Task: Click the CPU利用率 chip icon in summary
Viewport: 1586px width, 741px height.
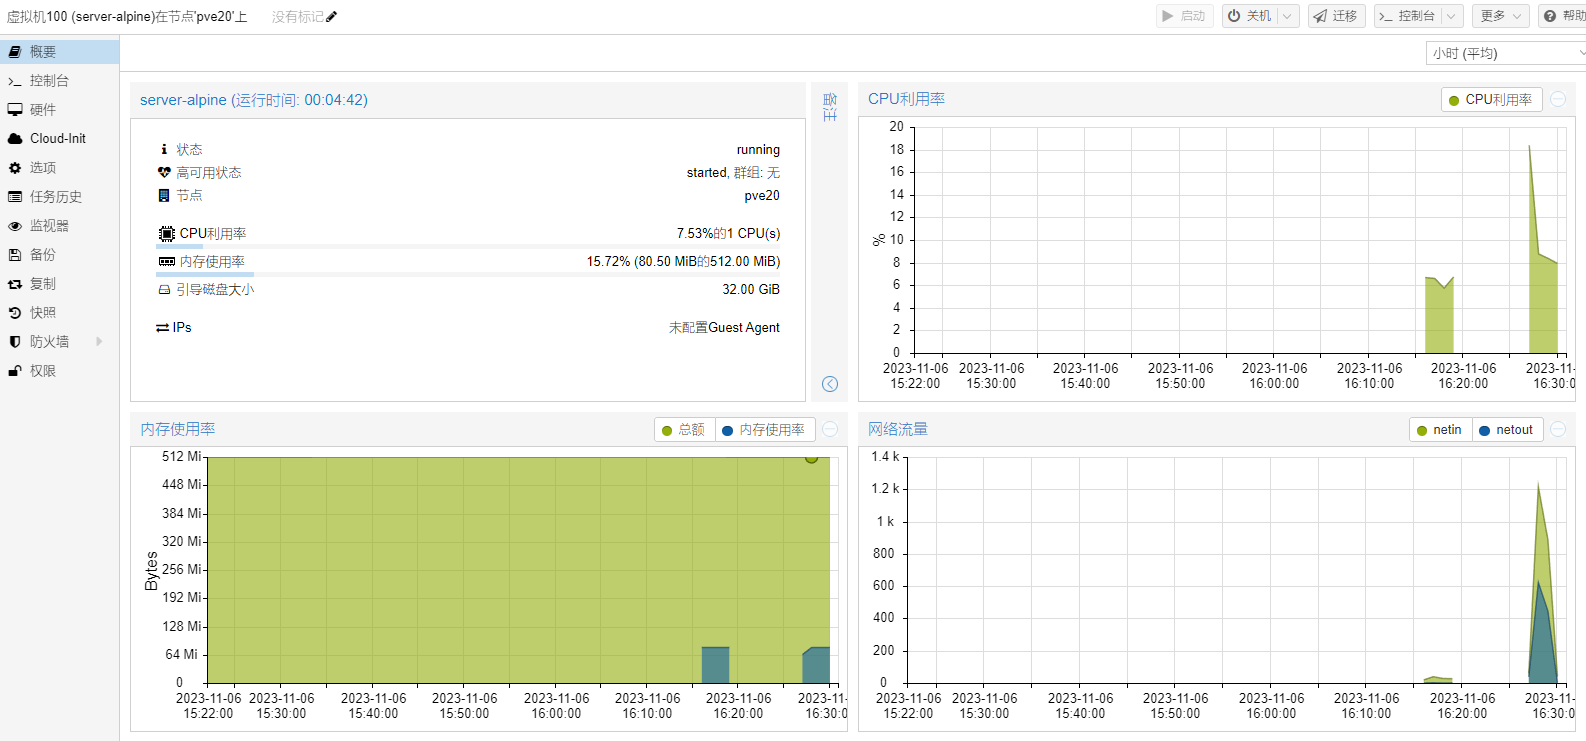Action: (167, 233)
